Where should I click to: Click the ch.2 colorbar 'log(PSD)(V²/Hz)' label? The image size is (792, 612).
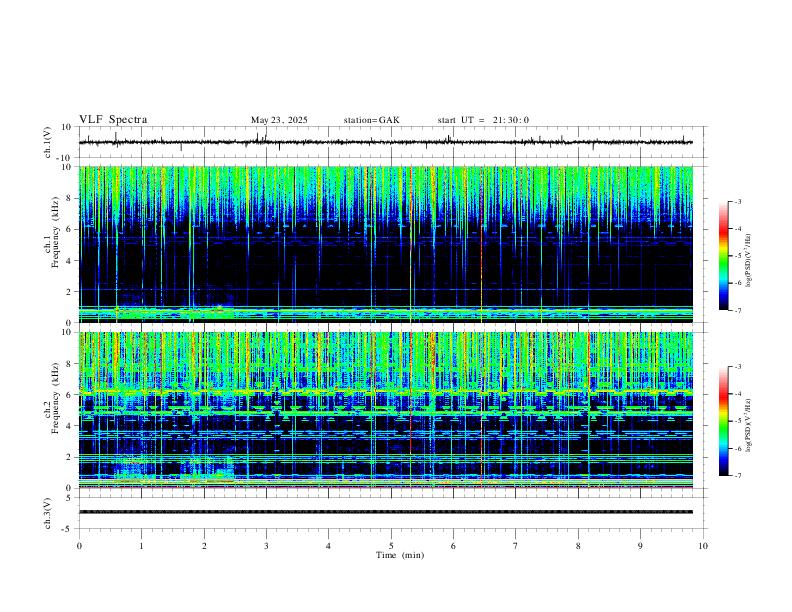(x=749, y=425)
